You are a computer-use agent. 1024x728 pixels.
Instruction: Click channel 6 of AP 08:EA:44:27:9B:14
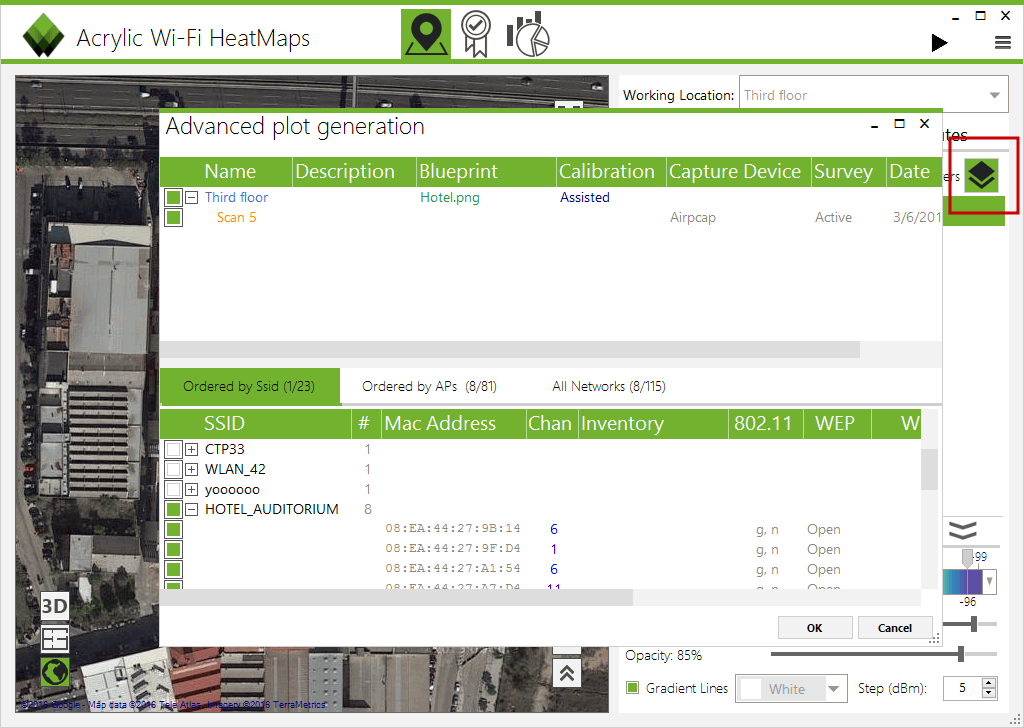coord(554,530)
